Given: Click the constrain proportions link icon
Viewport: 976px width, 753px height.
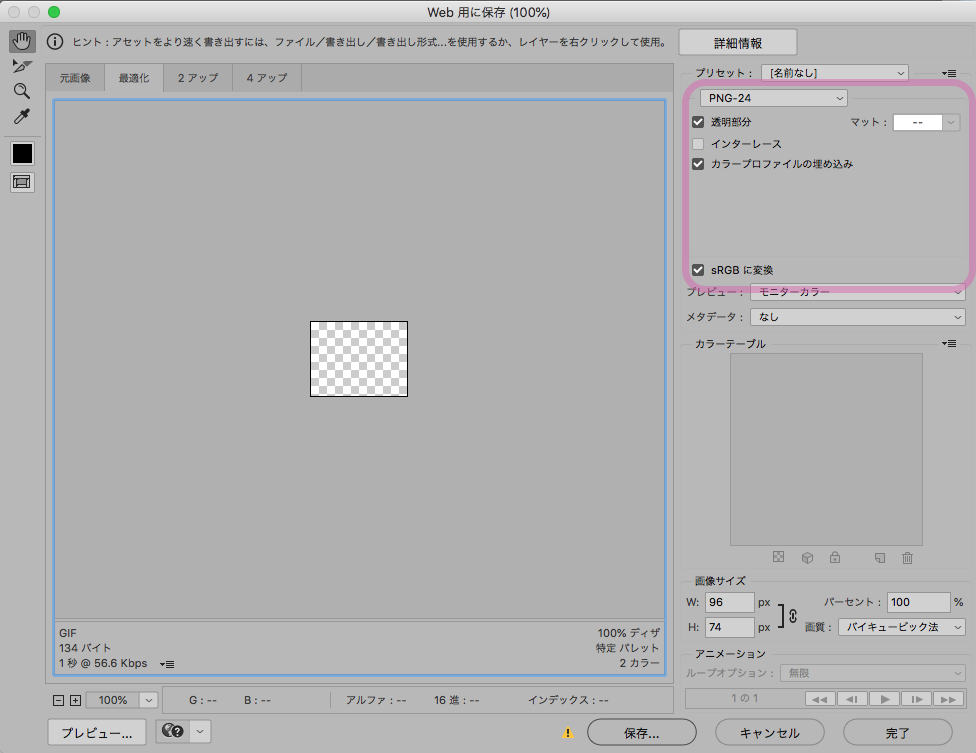Looking at the screenshot, I should [x=793, y=616].
